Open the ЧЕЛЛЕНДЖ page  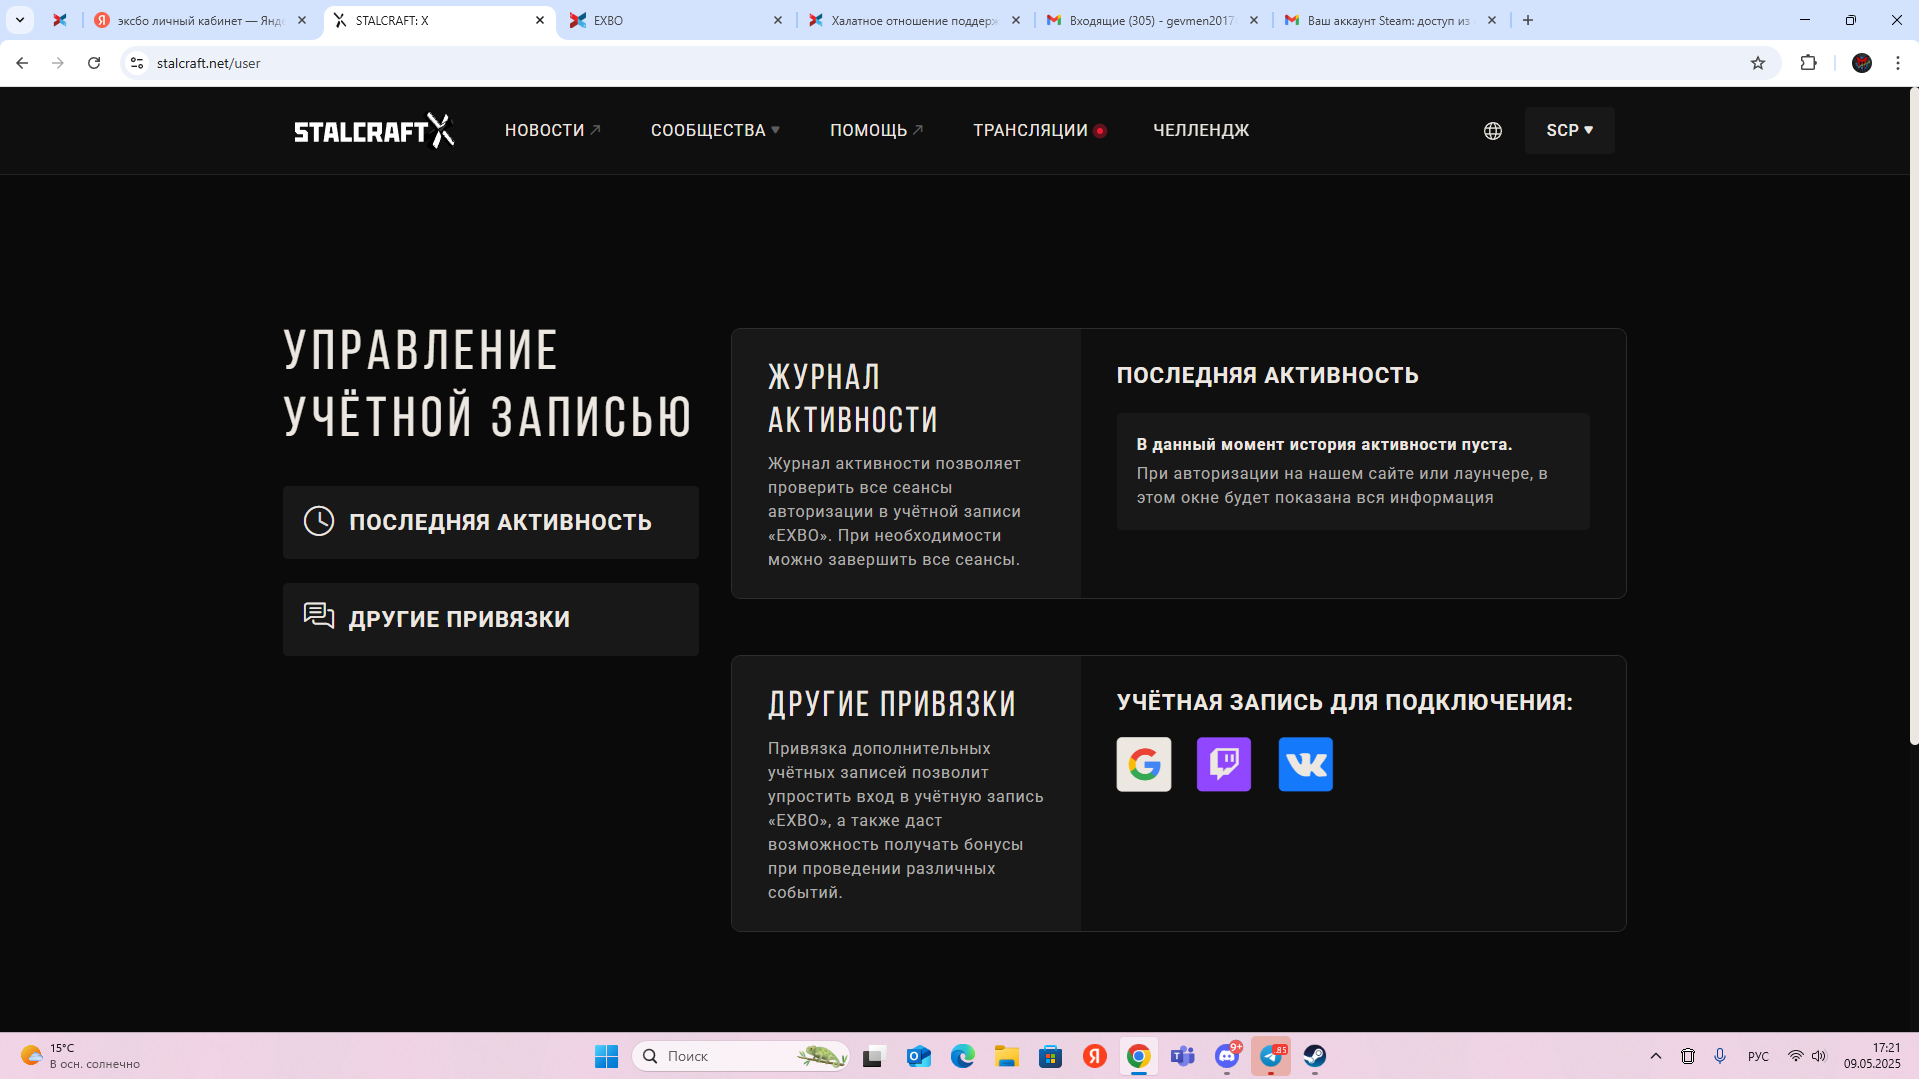click(1200, 130)
